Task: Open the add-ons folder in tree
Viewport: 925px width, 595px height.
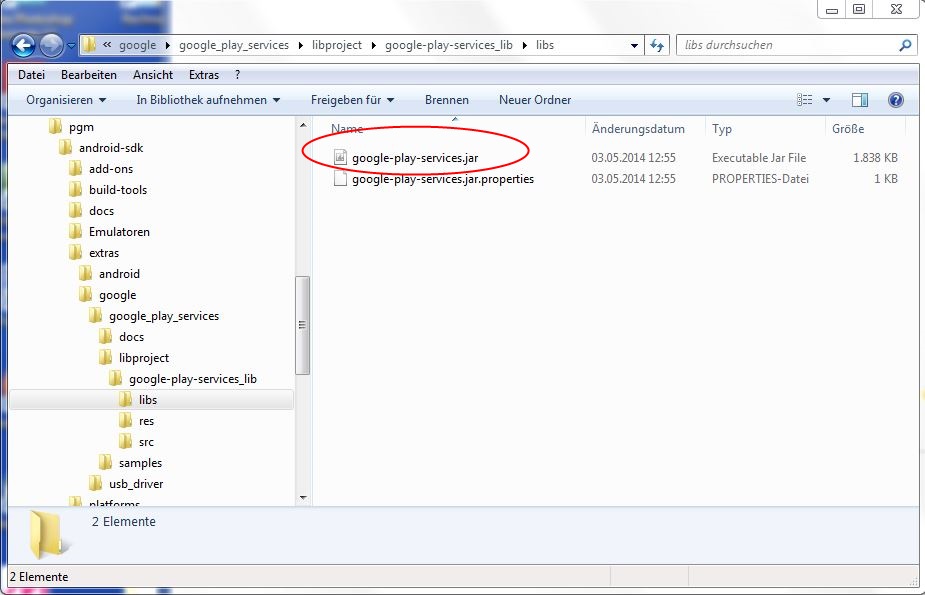Action: (111, 169)
